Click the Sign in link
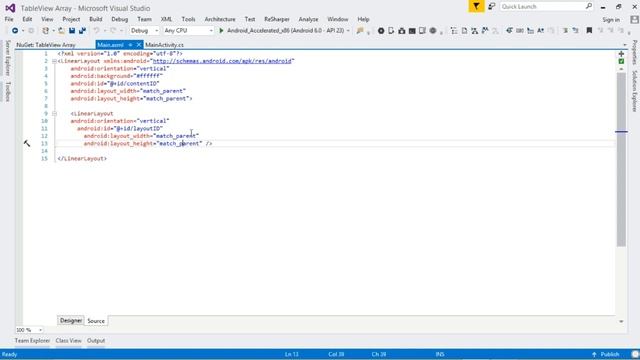 point(611,20)
